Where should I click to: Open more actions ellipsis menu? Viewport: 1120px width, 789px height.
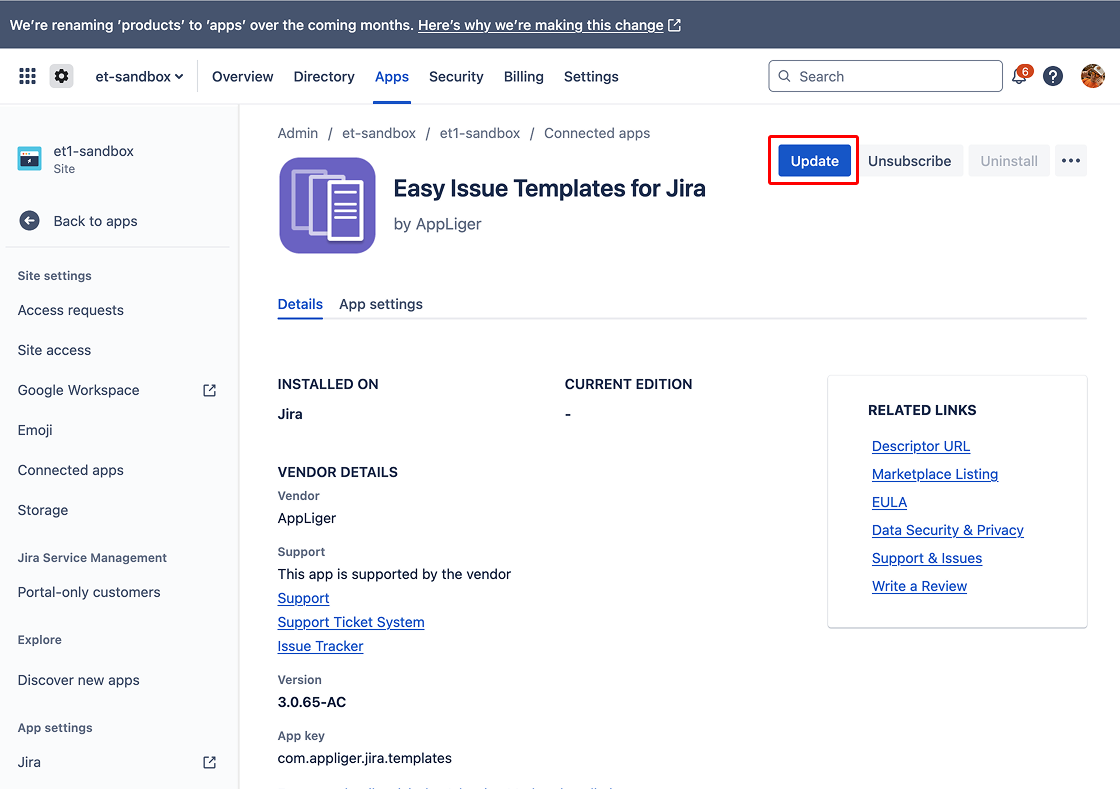point(1071,161)
